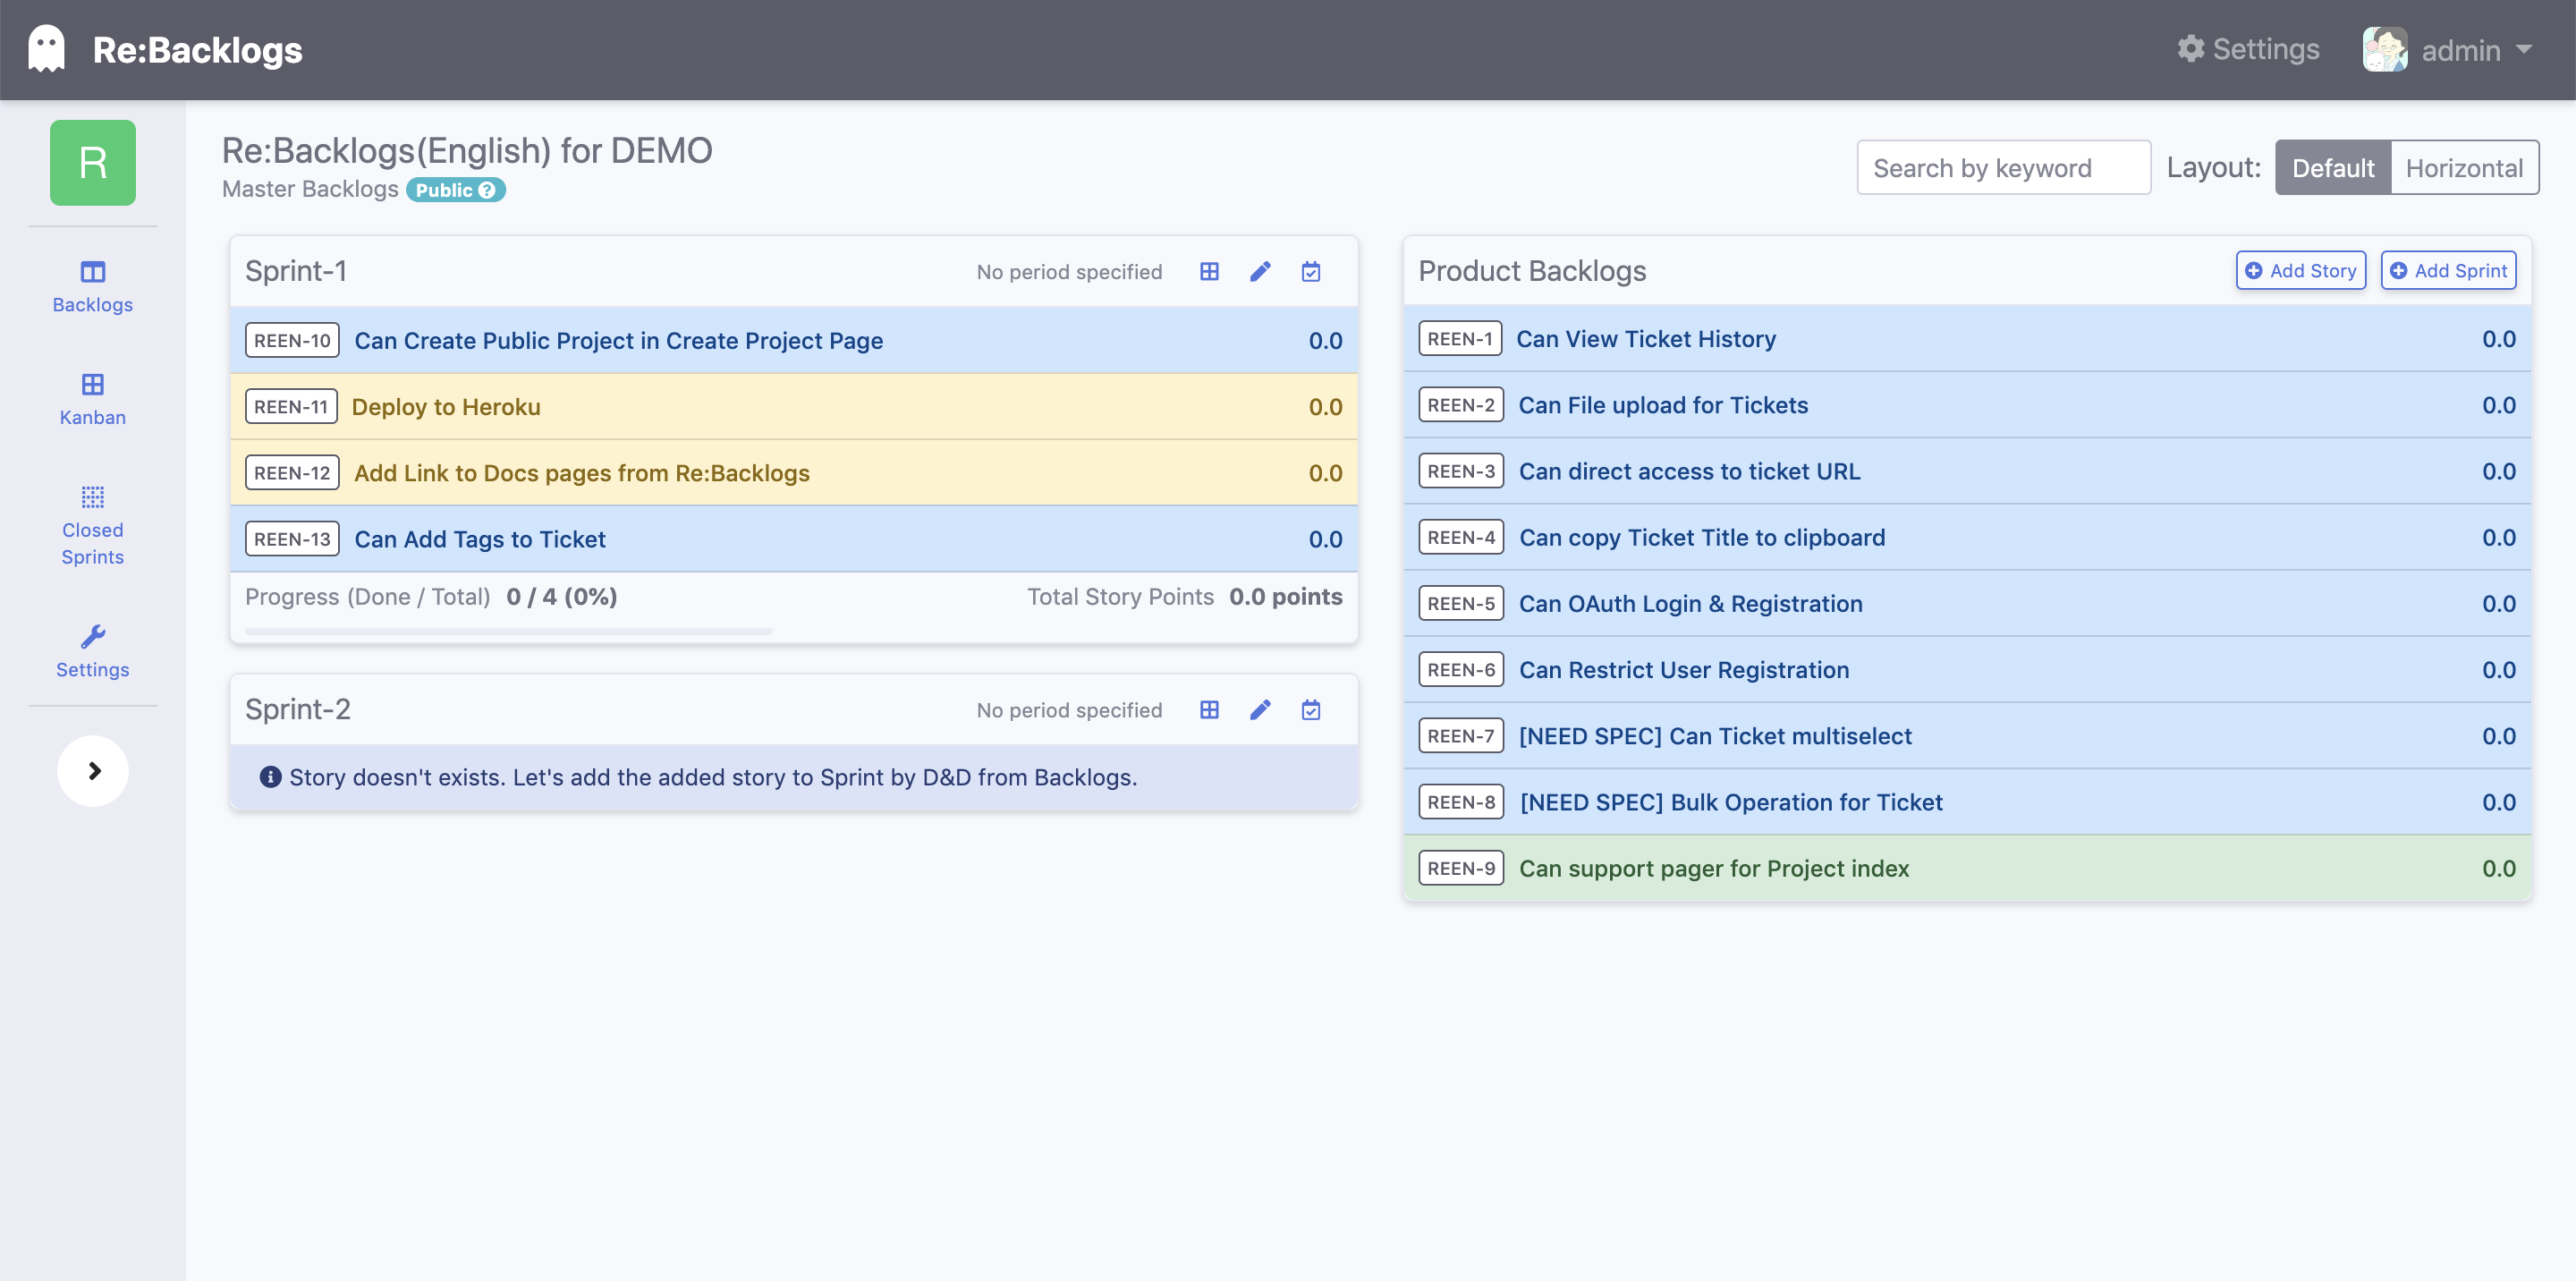Screen dimensions: 2576x1281
Task: Click Sprint-1 calendar check icon
Action: coord(1310,271)
